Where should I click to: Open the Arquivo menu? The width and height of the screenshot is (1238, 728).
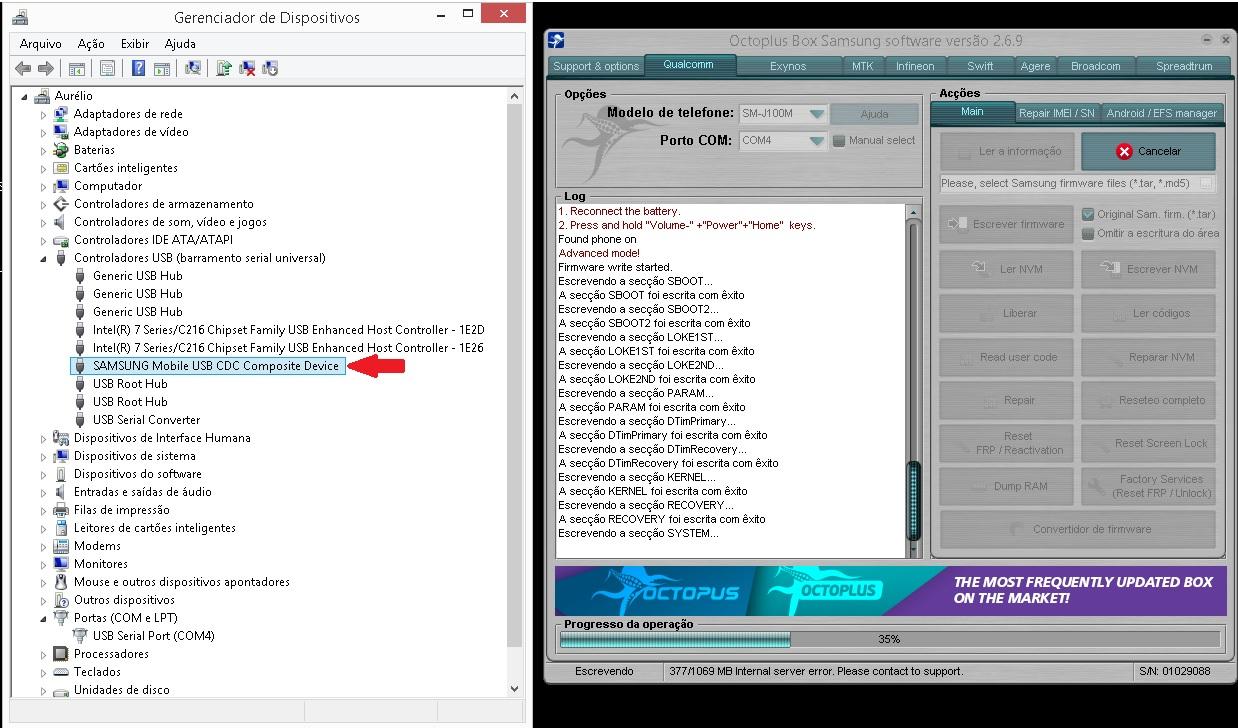click(x=41, y=44)
